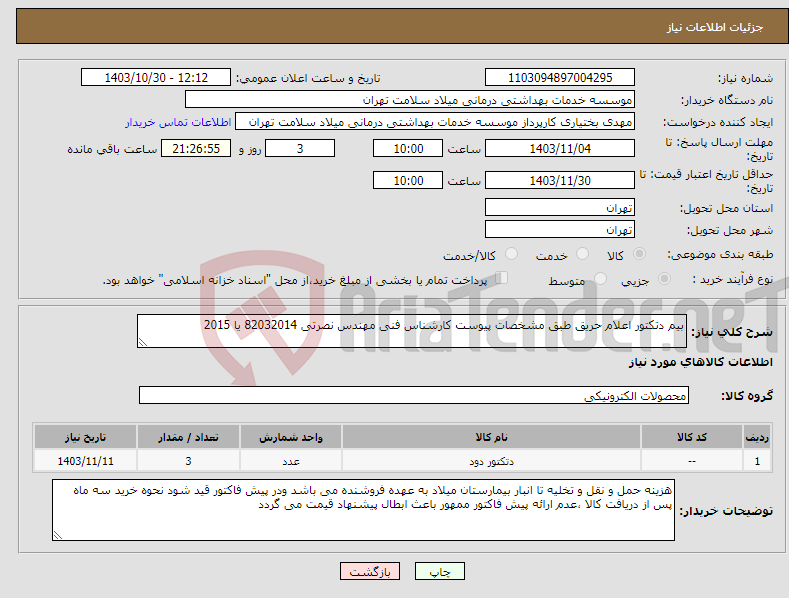Screen dimensions: 789x598
Task: Click the گروه کالا field محصولات الکترونیکی
Action: [414, 396]
